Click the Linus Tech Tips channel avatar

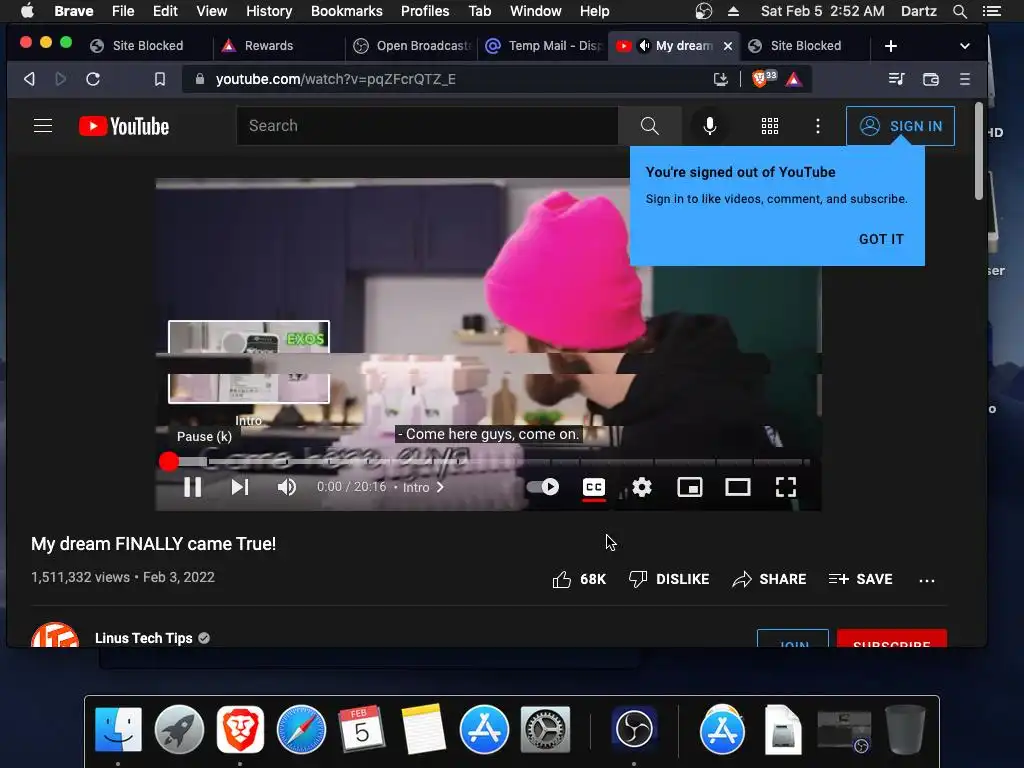(55, 635)
